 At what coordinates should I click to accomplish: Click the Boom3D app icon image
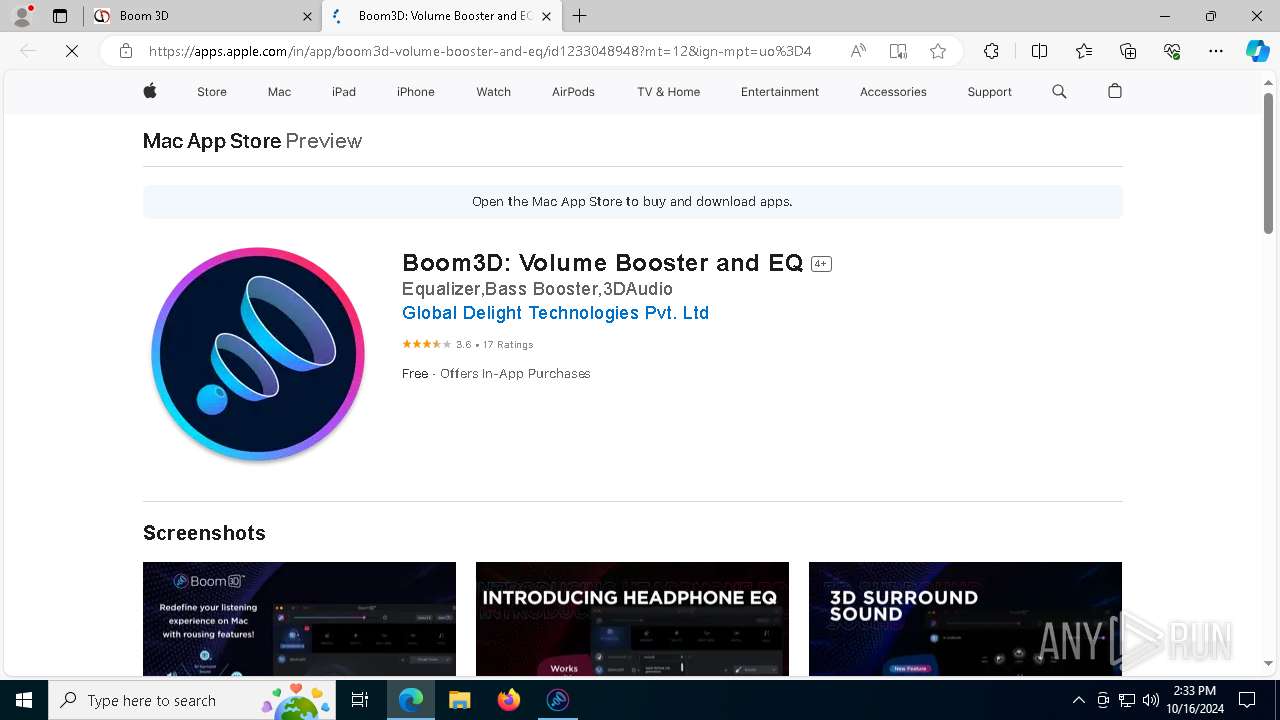click(x=258, y=354)
